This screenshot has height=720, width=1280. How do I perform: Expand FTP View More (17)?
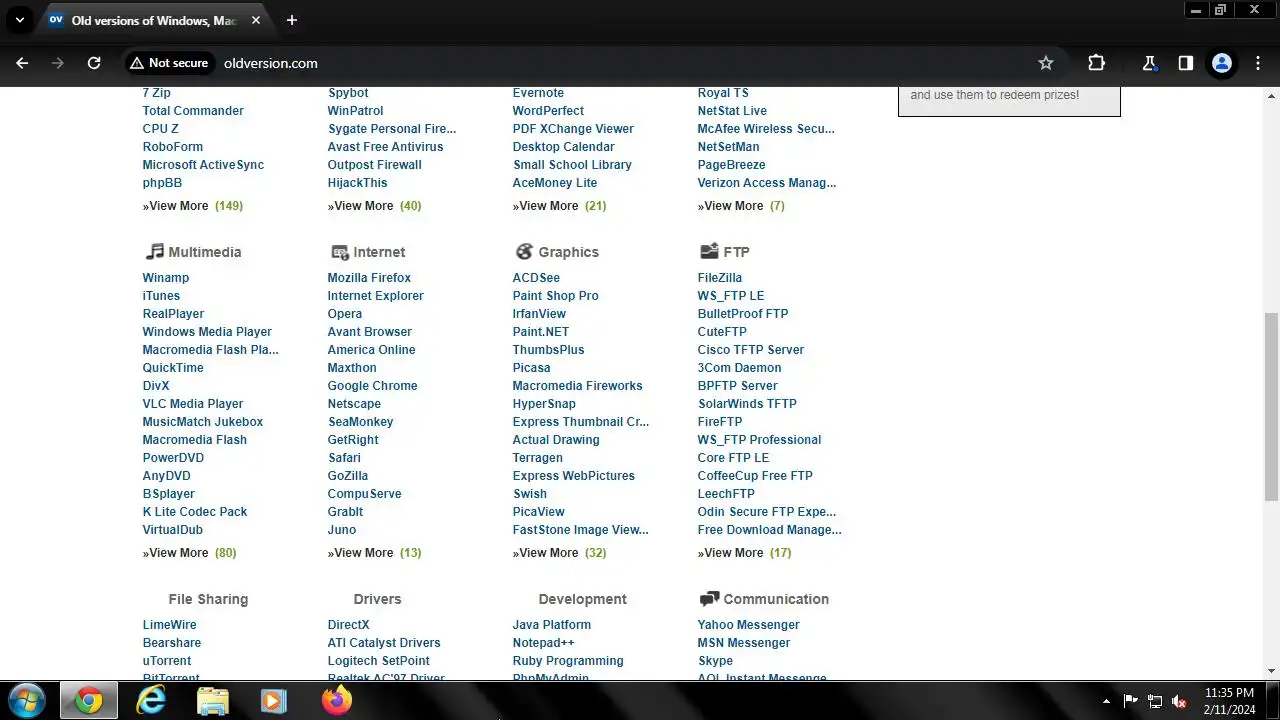745,553
